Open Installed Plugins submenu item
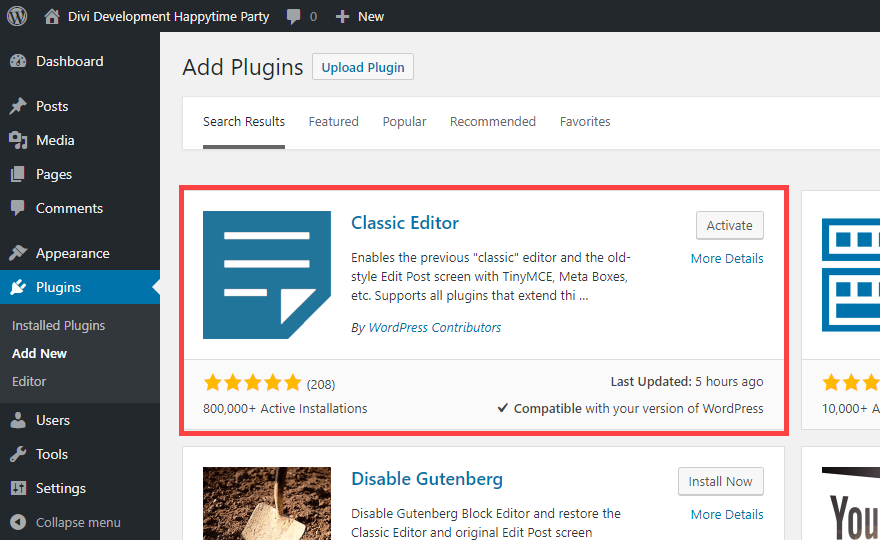This screenshot has width=880, height=540. pyautogui.click(x=58, y=325)
